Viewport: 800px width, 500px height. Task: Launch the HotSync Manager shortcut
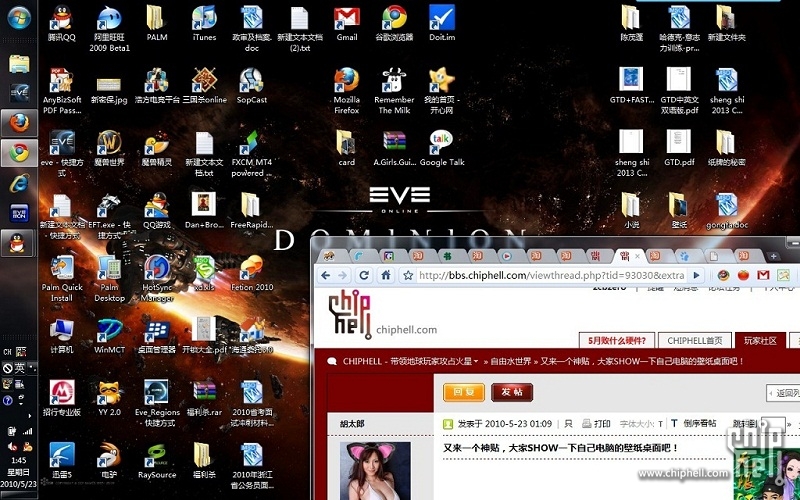coord(157,278)
